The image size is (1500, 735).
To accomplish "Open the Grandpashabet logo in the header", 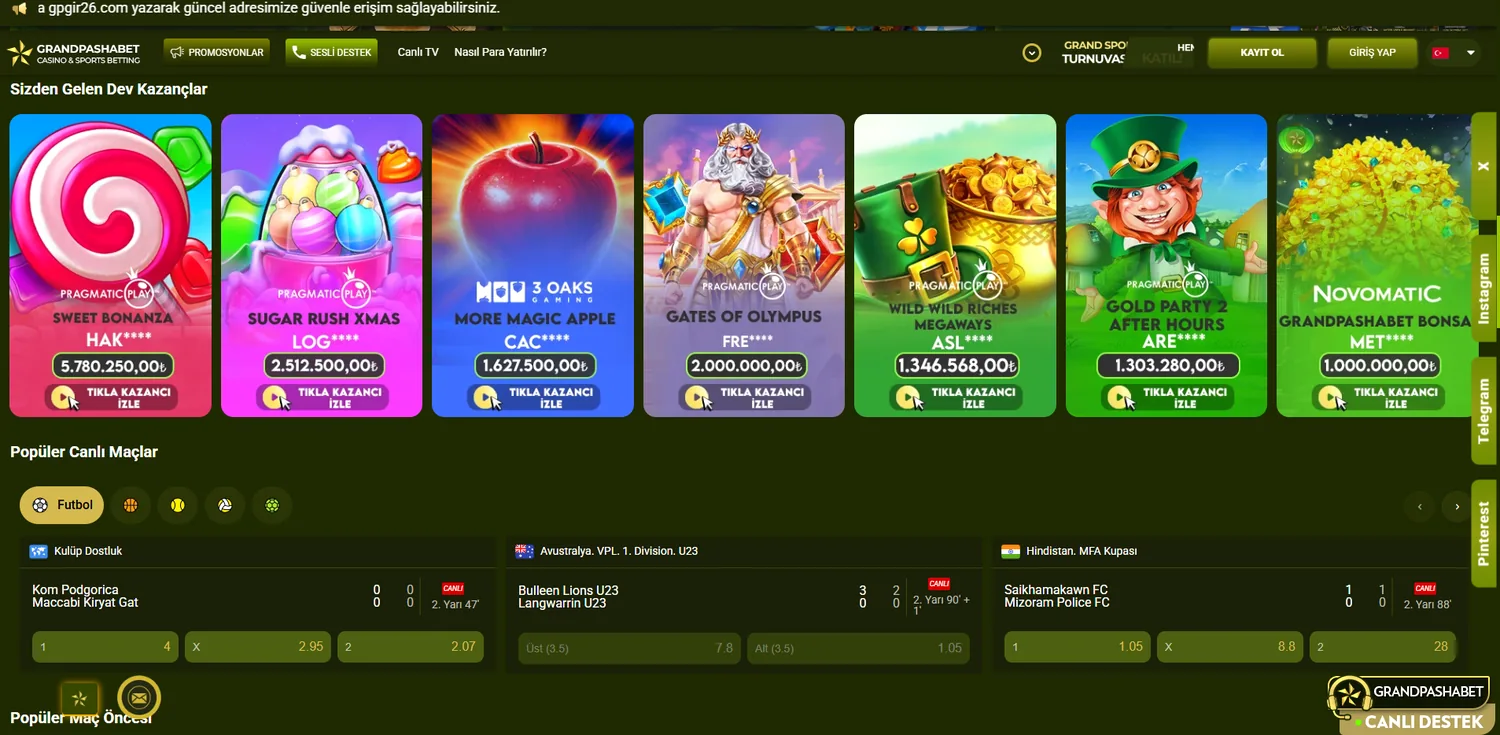I will pyautogui.click(x=74, y=53).
